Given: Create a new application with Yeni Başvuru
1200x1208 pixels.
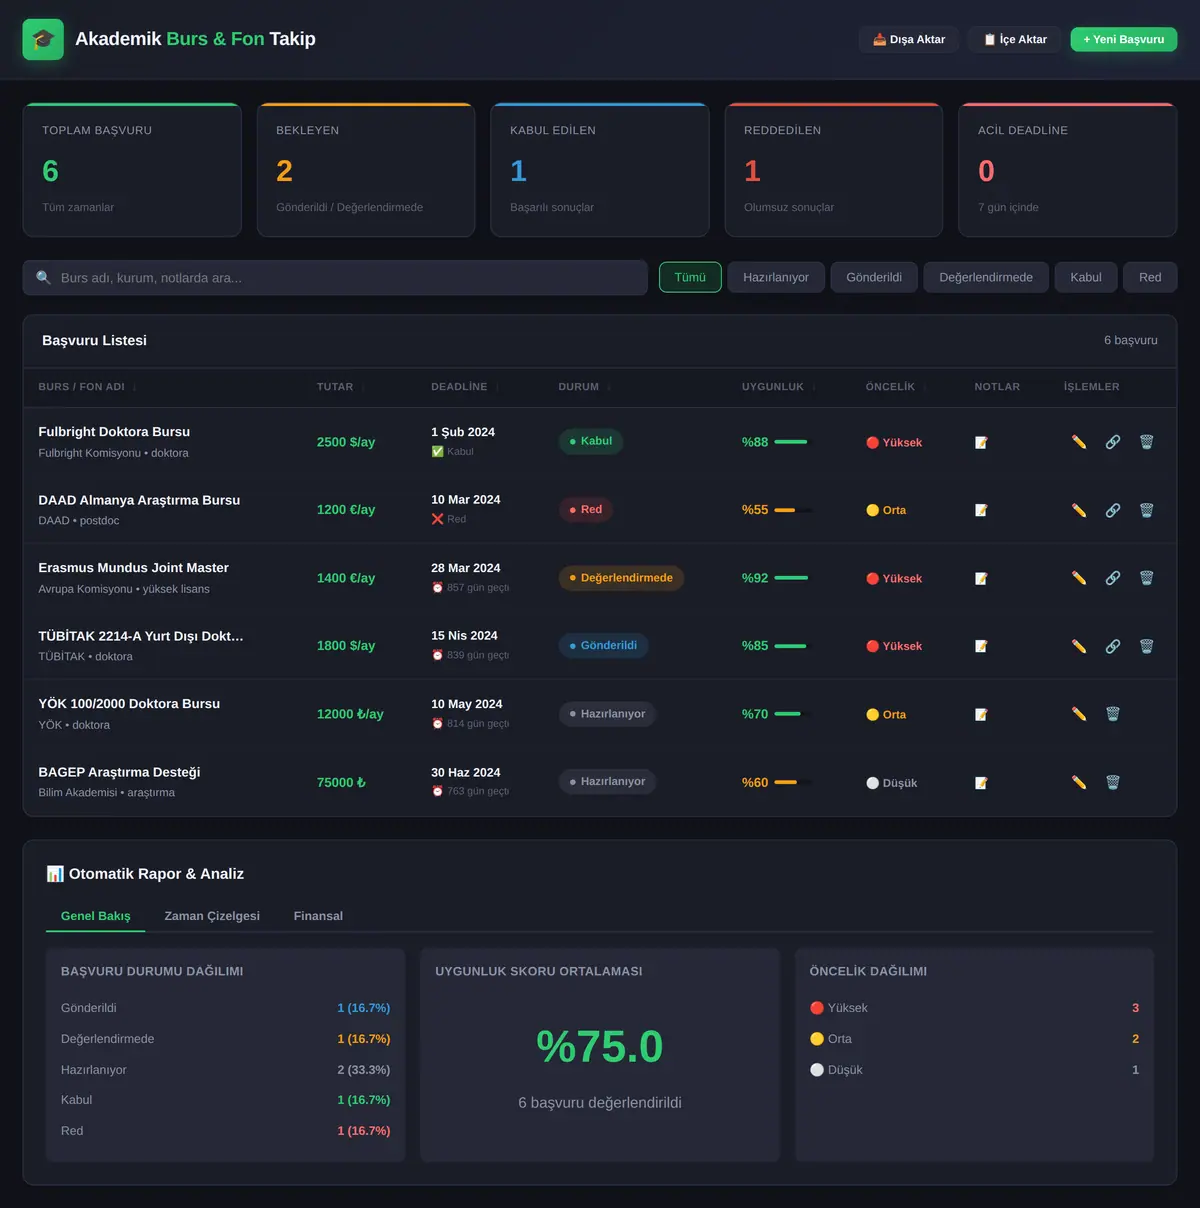Looking at the screenshot, I should click(x=1124, y=39).
